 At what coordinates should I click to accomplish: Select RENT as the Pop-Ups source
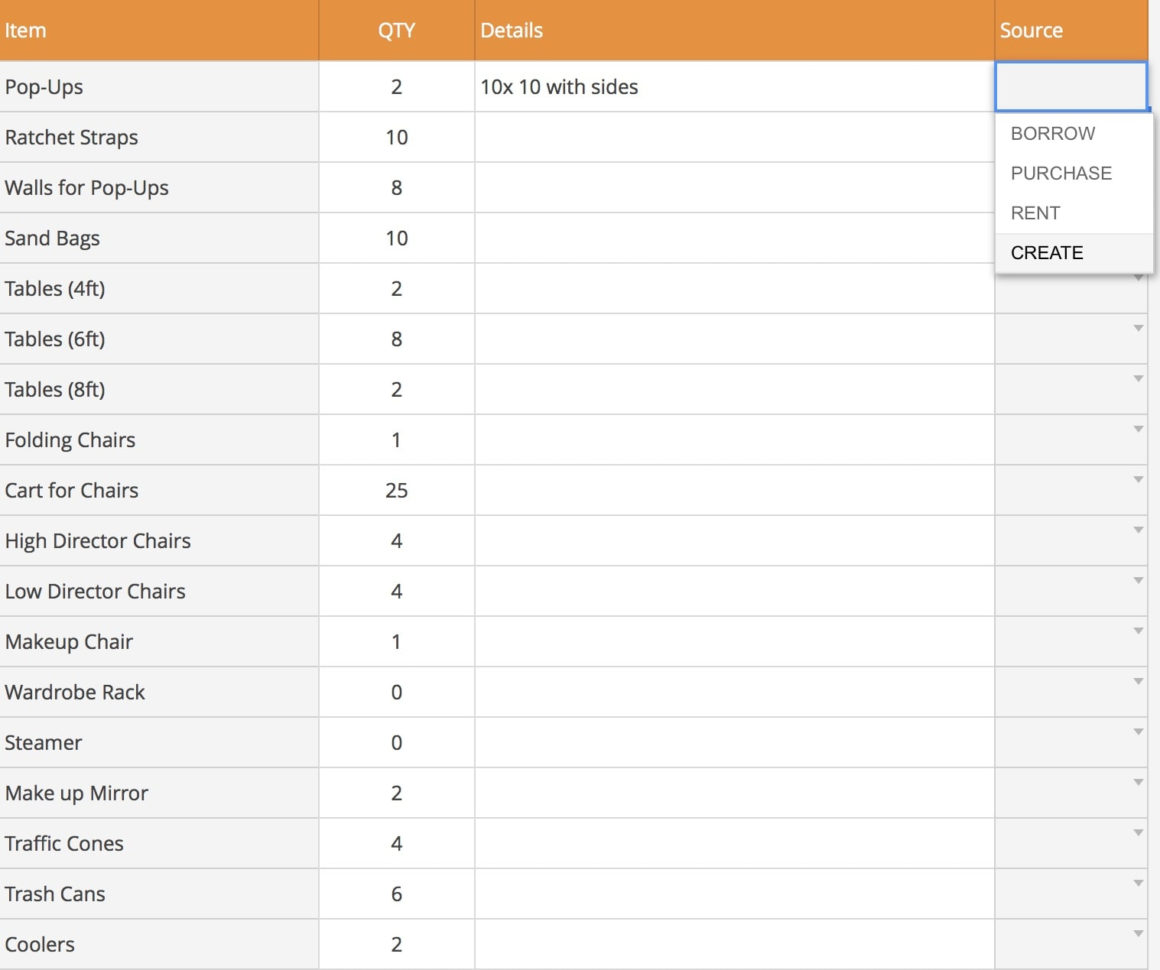[1036, 213]
